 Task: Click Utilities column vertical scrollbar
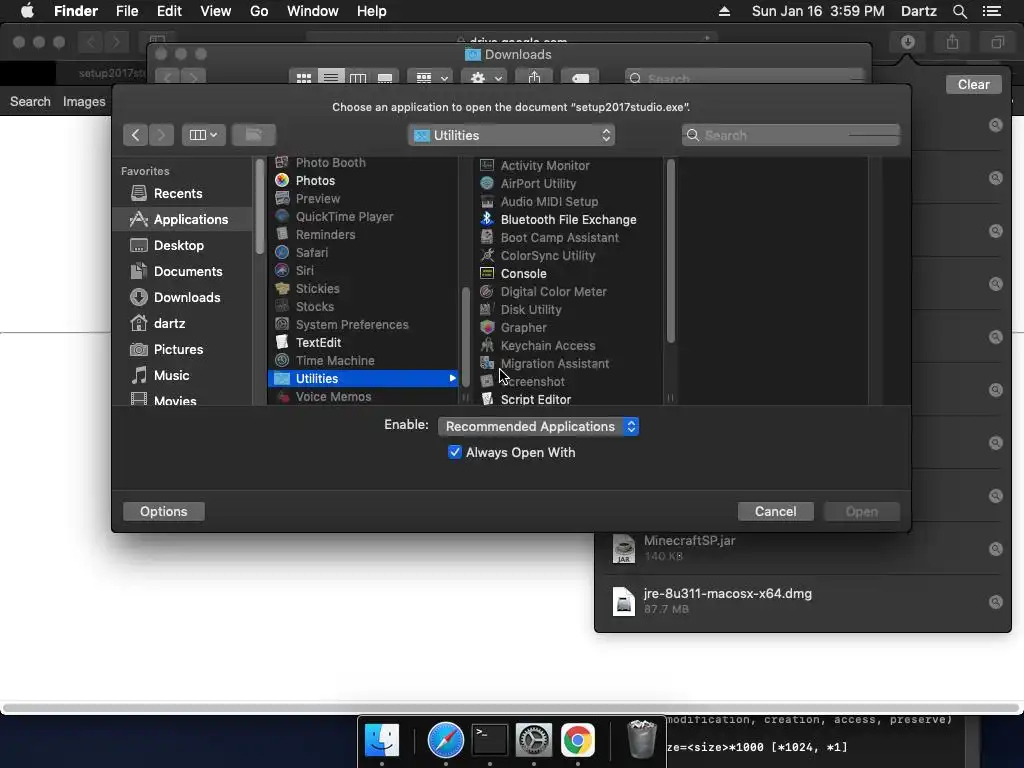point(670,250)
